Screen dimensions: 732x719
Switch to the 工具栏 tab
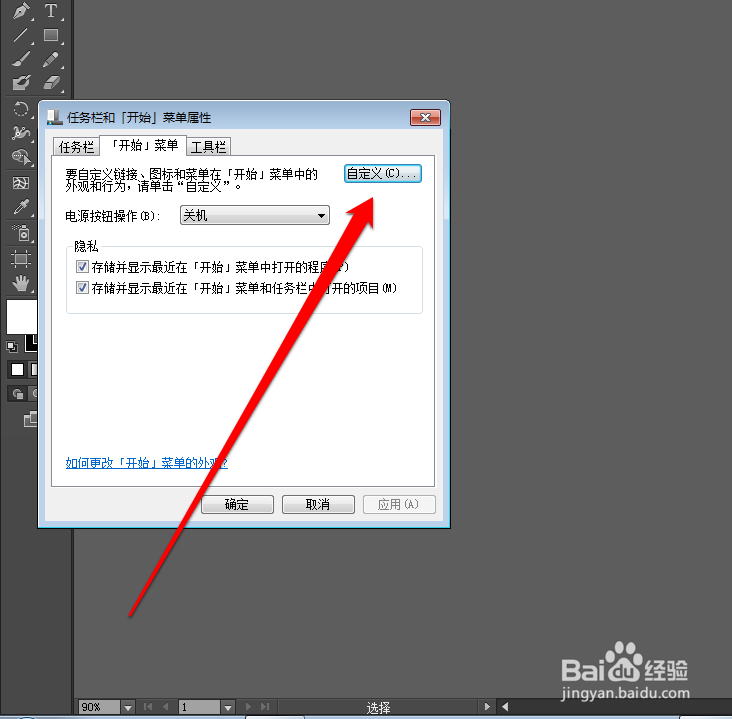208,147
